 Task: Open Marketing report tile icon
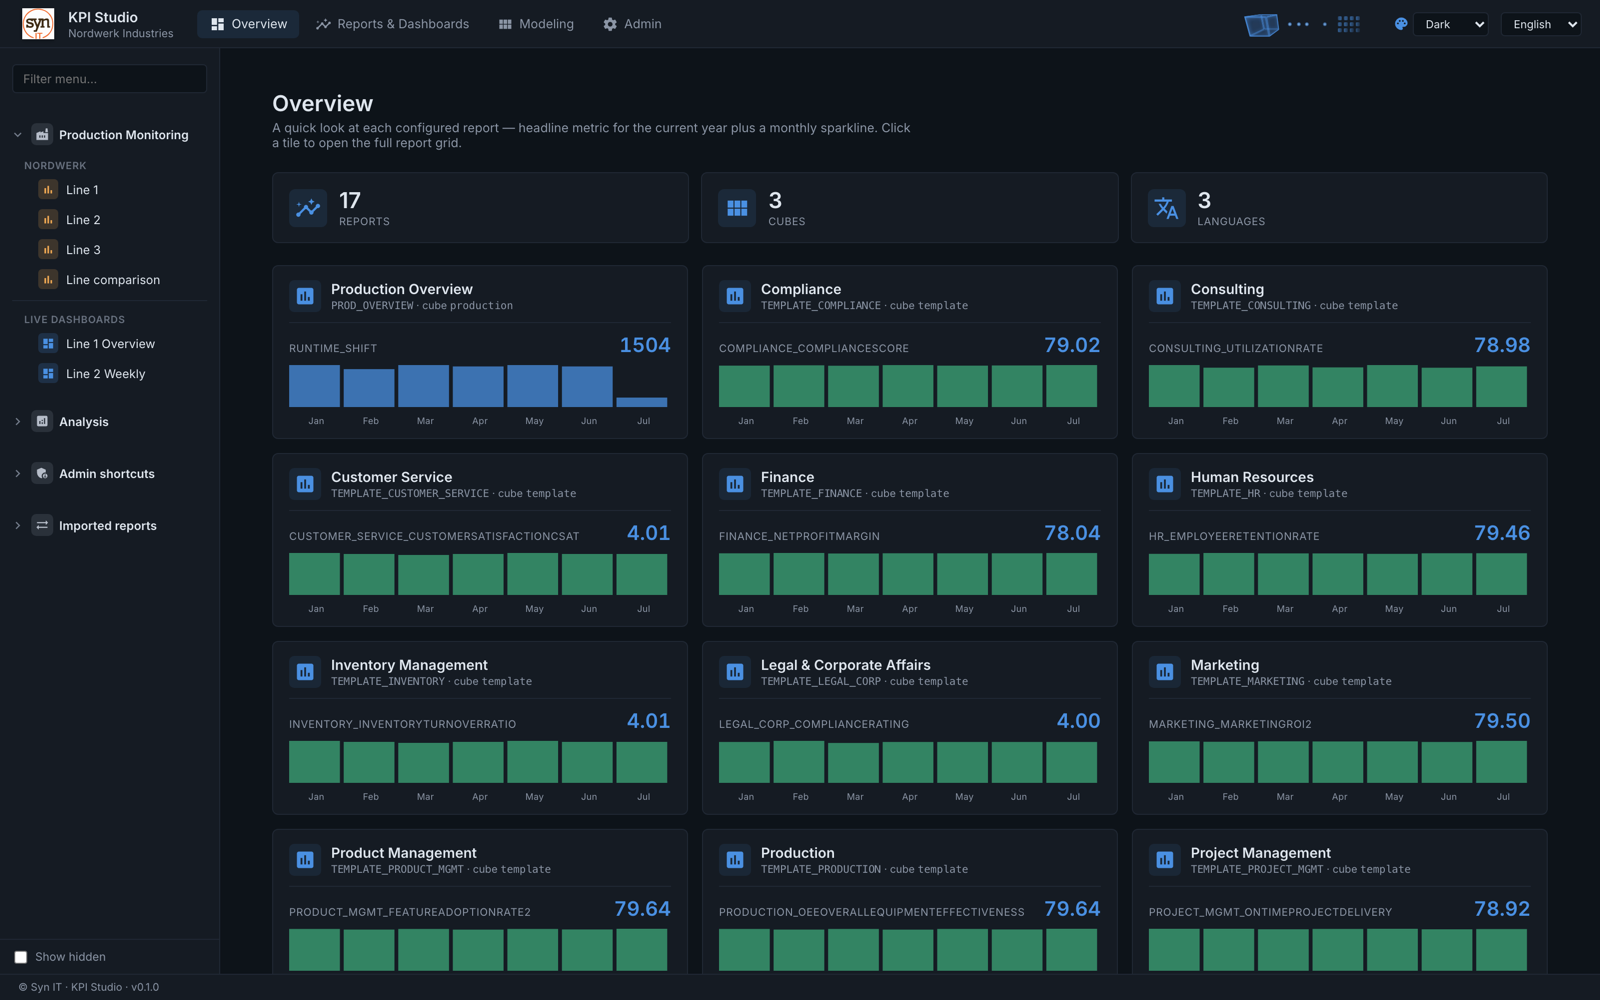(1165, 672)
